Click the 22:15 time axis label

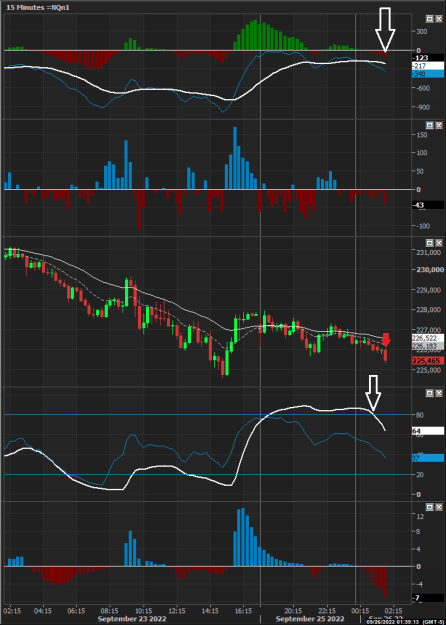327,611
